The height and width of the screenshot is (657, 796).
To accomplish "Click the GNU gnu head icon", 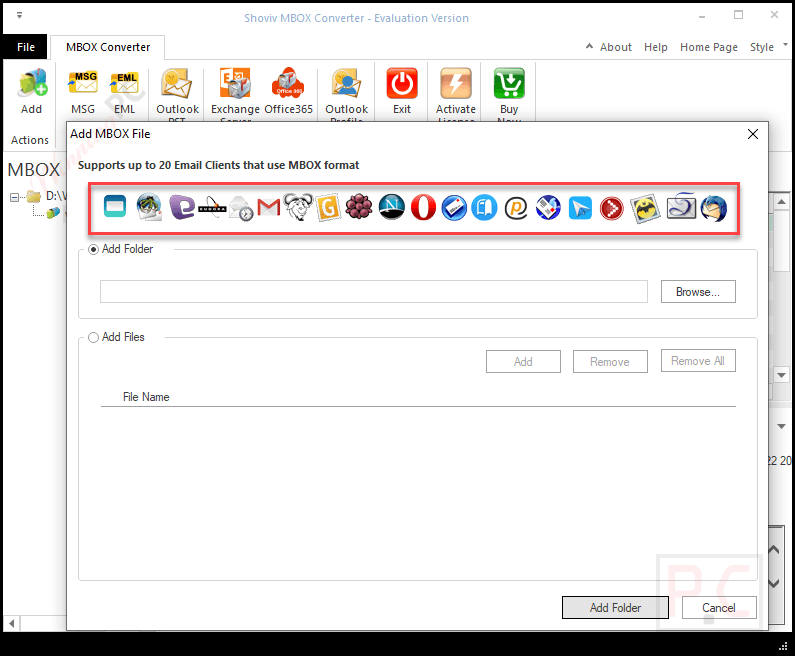I will click(x=298, y=207).
